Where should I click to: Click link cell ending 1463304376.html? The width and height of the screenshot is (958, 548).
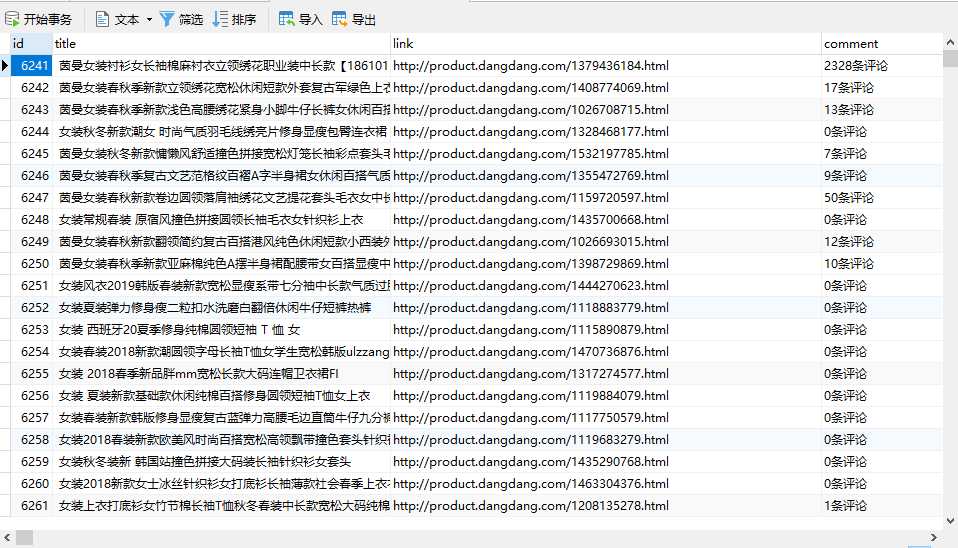click(x=605, y=483)
